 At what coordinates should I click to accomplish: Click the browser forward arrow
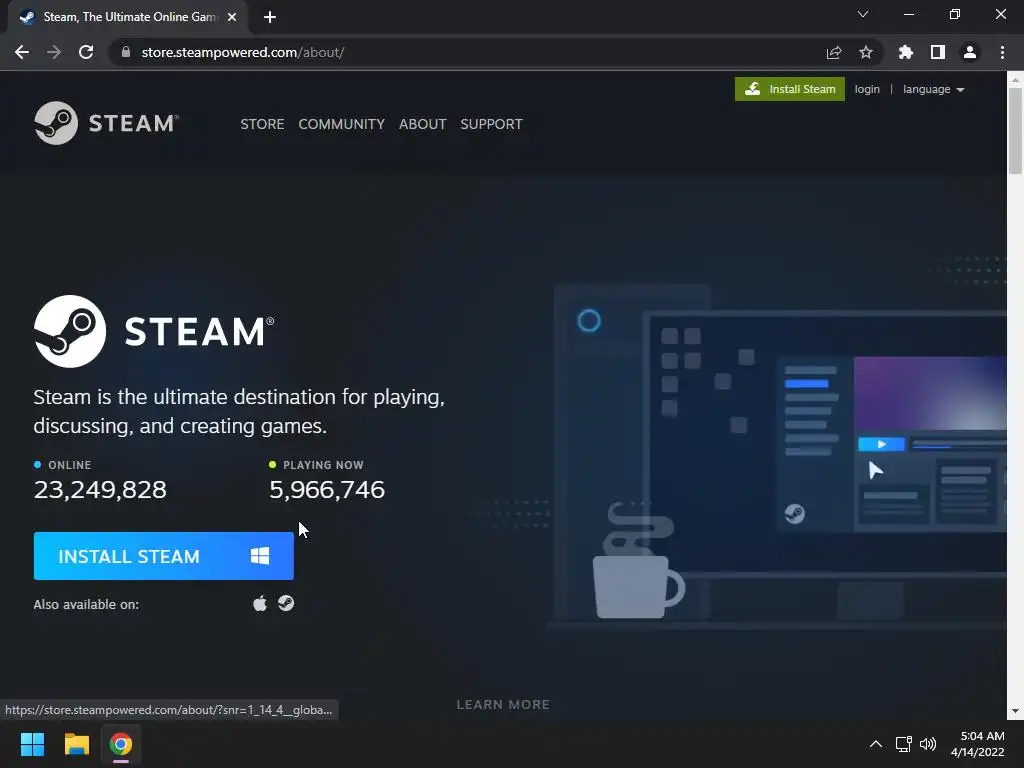pos(54,52)
